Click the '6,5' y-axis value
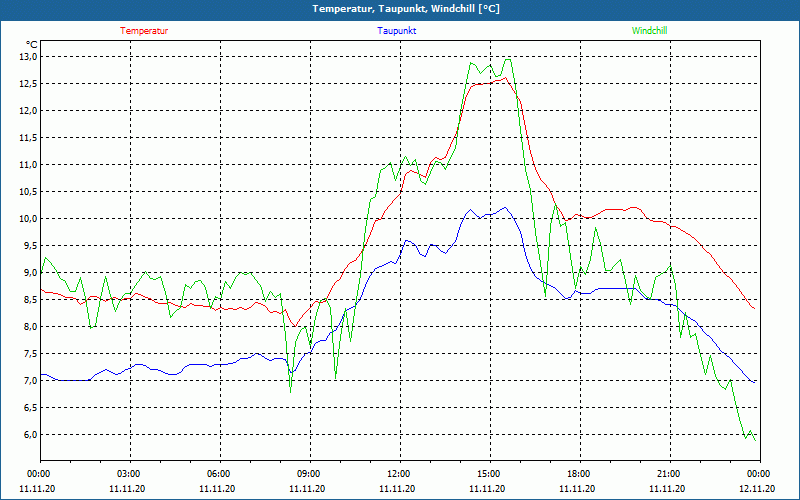Image resolution: width=800 pixels, height=500 pixels. coord(30,408)
